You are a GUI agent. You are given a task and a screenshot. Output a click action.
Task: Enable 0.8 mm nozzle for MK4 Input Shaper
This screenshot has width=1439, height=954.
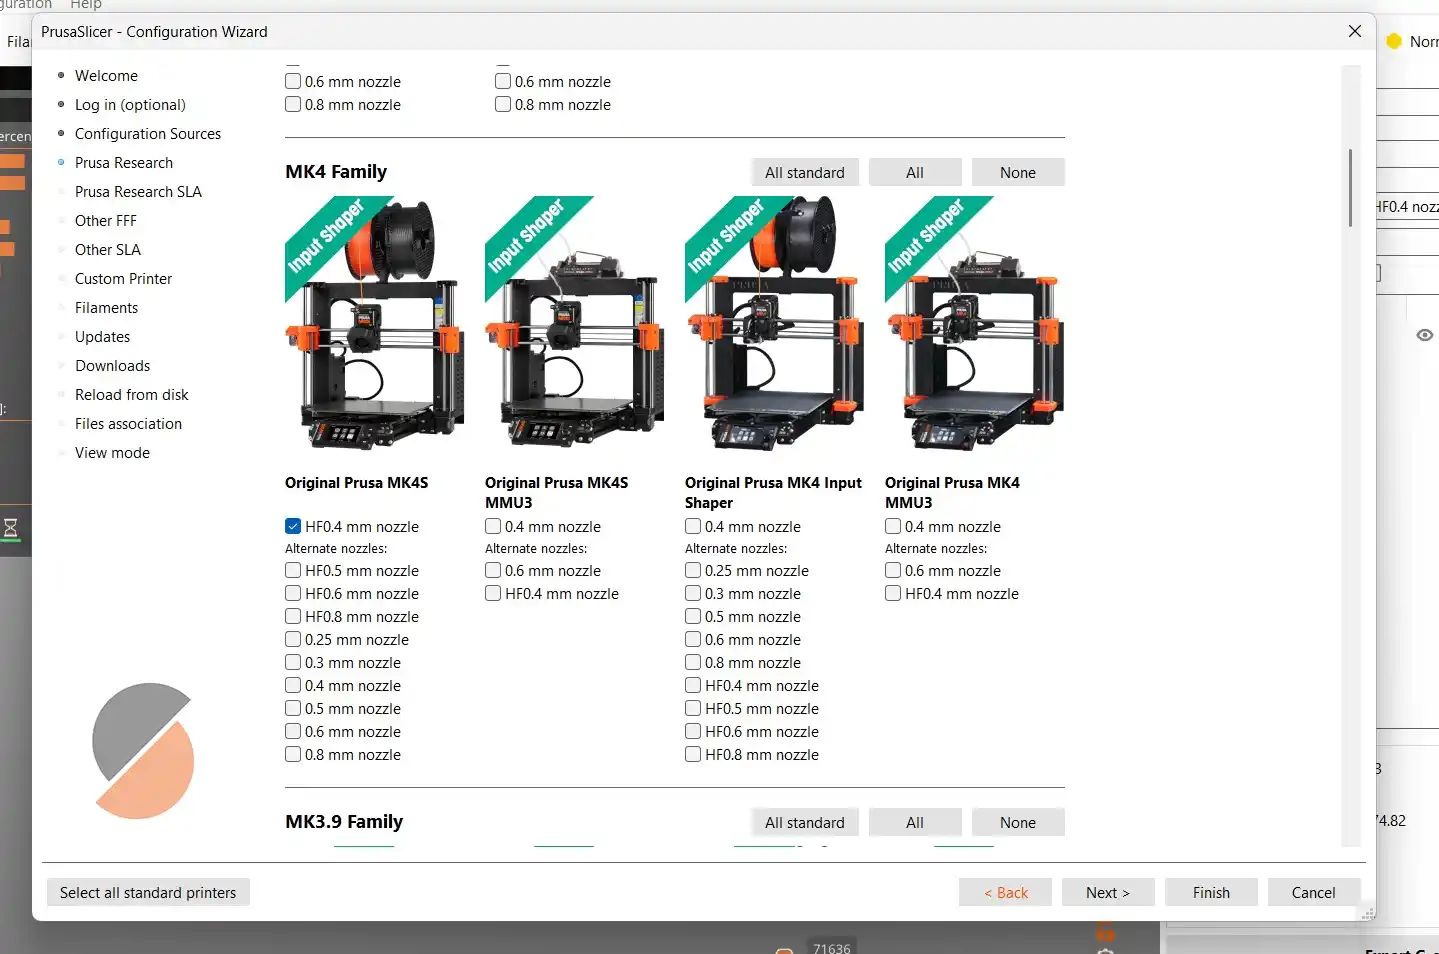693,662
